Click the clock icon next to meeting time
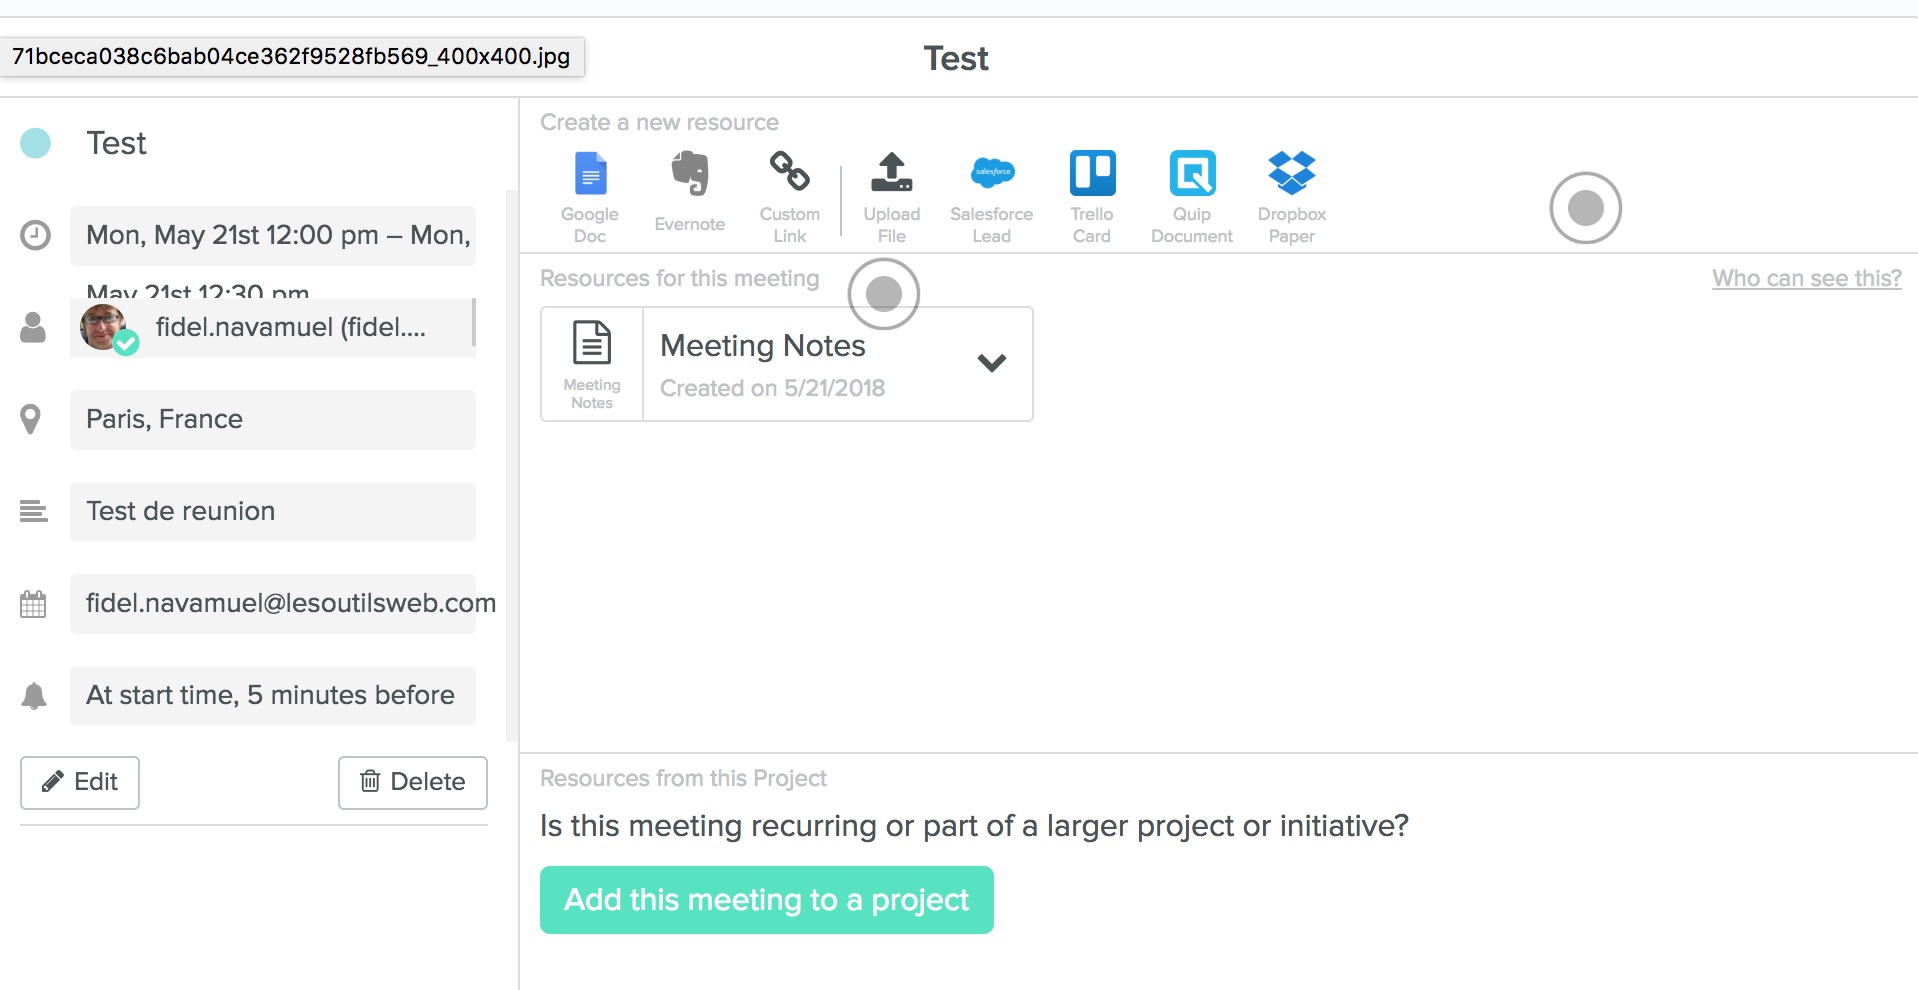 pyautogui.click(x=33, y=235)
